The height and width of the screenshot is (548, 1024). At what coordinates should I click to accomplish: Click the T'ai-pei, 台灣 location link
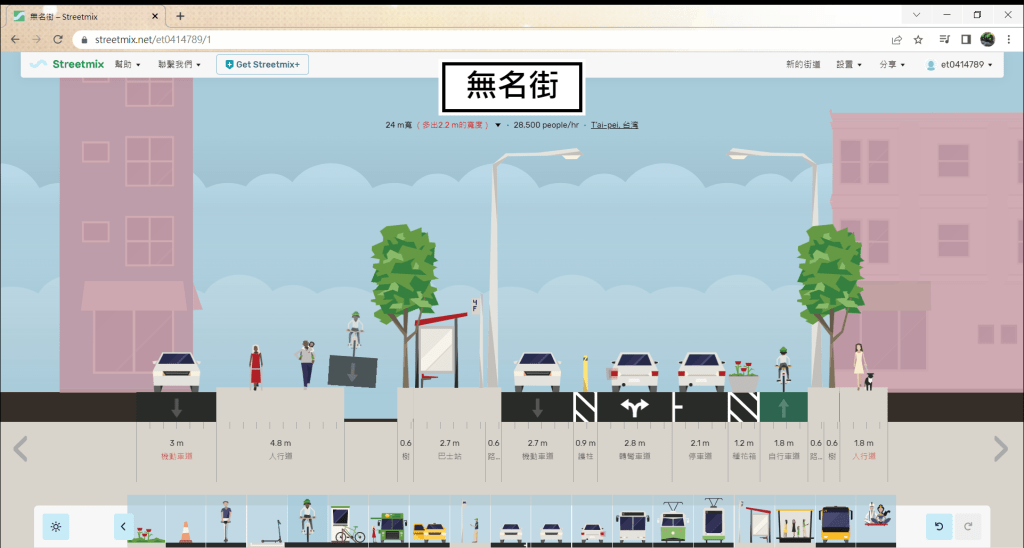[x=615, y=125]
